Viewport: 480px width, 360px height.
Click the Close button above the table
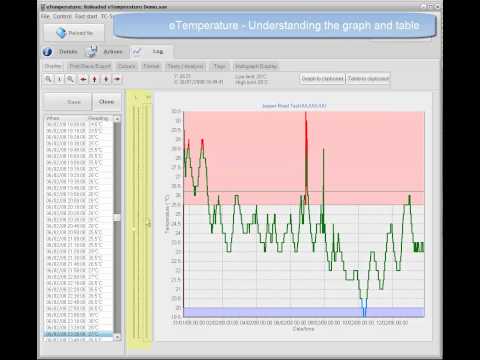pyautogui.click(x=107, y=102)
